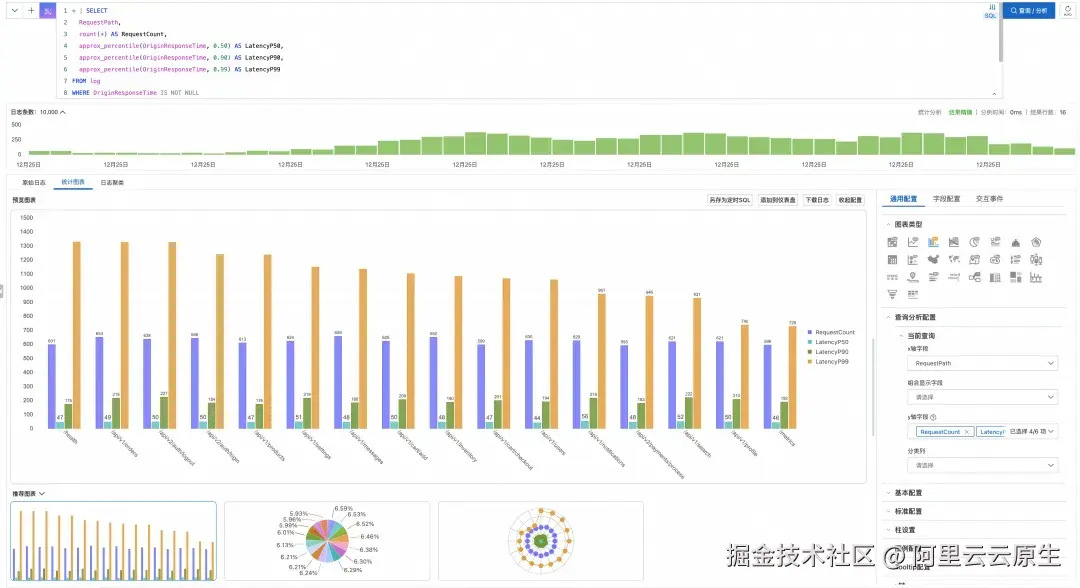The width and height of the screenshot is (1080, 588).
Task: Pick the world map chart type icon
Action: point(953,260)
